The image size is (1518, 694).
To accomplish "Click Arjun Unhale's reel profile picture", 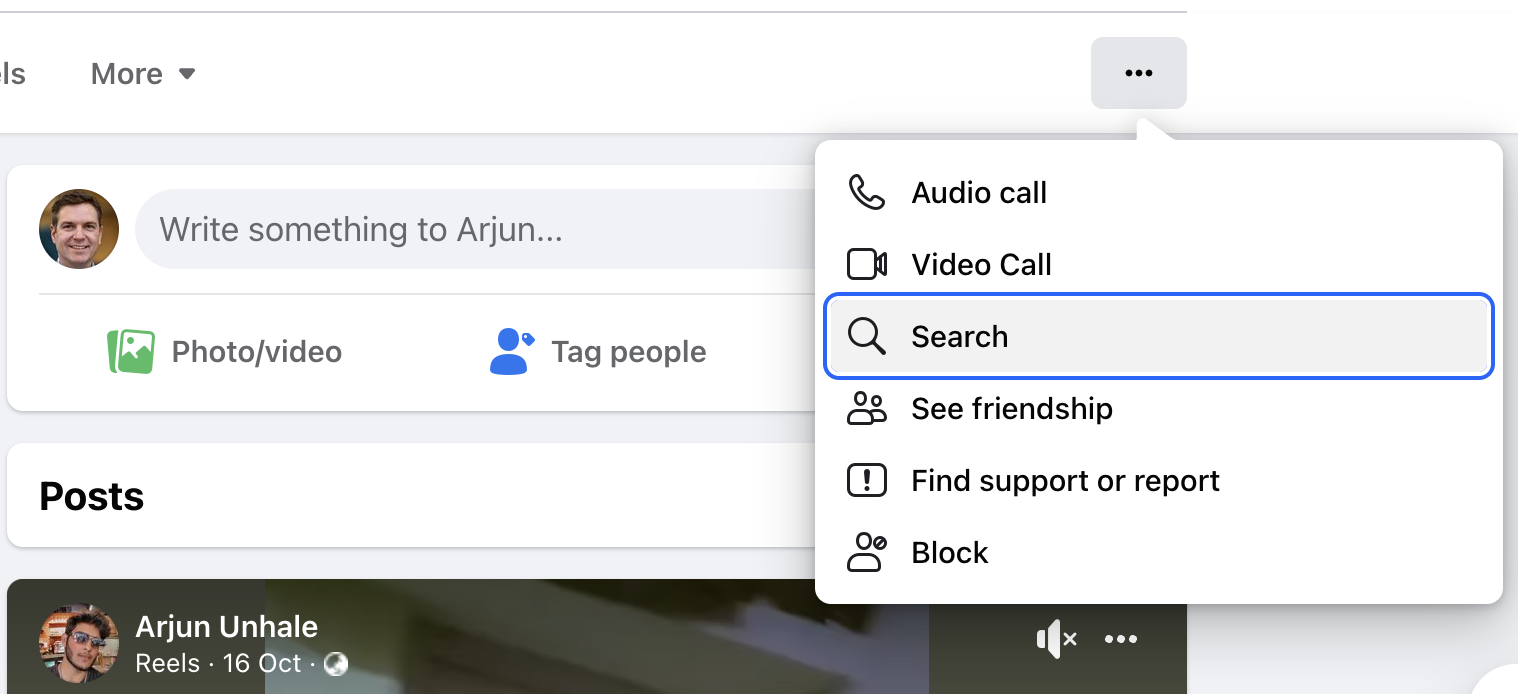I will coord(79,640).
